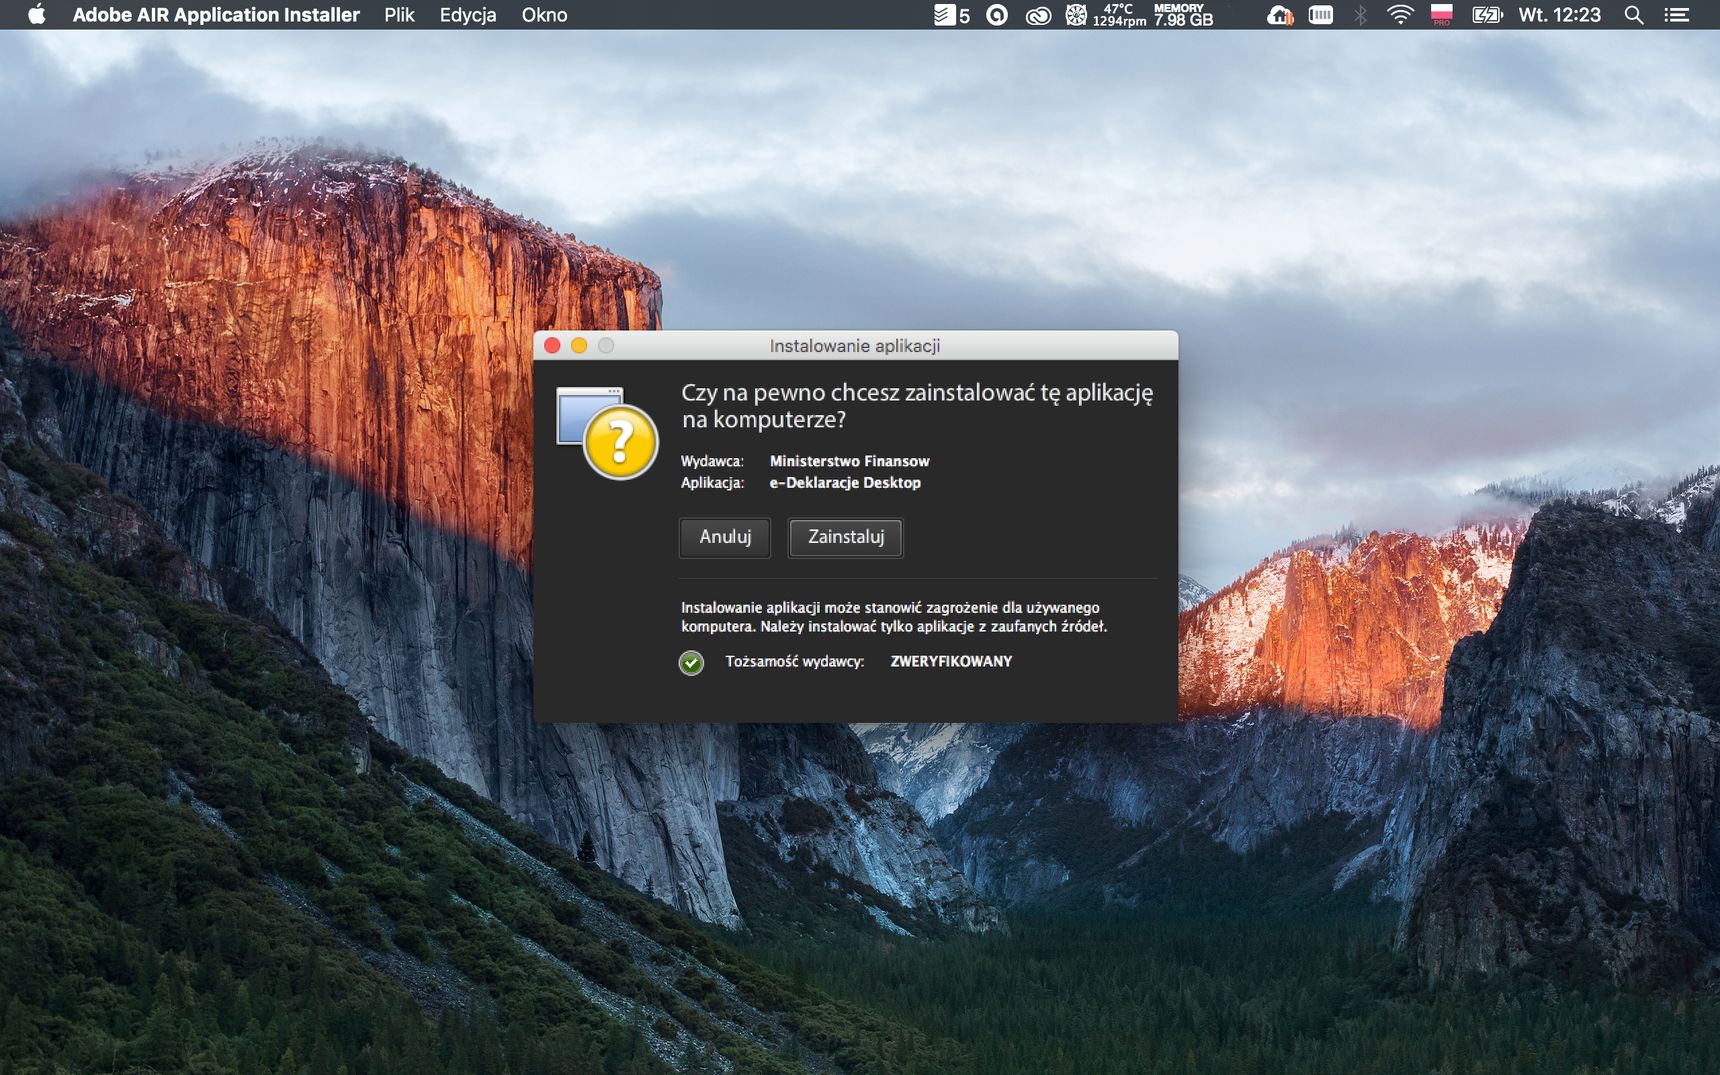Screen dimensions: 1720x1075
Task: Click the Zainstaluj button
Action: click(846, 537)
